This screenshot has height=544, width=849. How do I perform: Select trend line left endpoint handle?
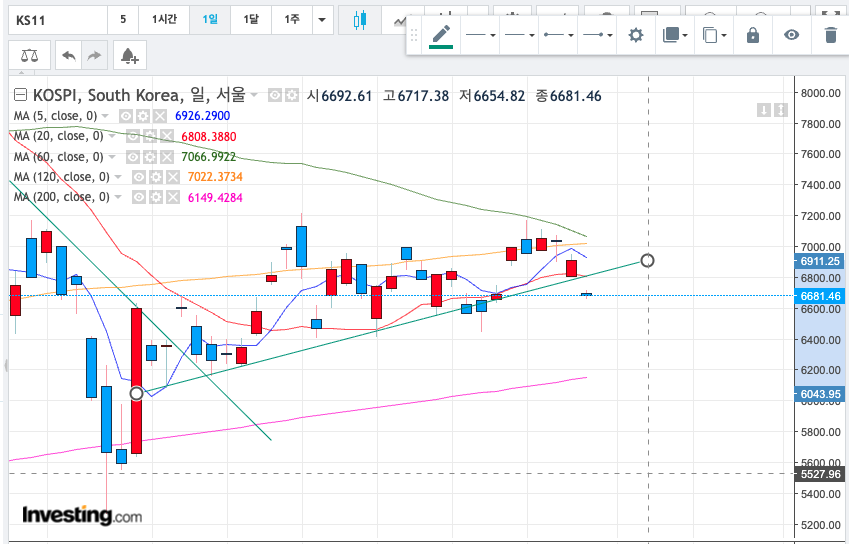coord(136,394)
